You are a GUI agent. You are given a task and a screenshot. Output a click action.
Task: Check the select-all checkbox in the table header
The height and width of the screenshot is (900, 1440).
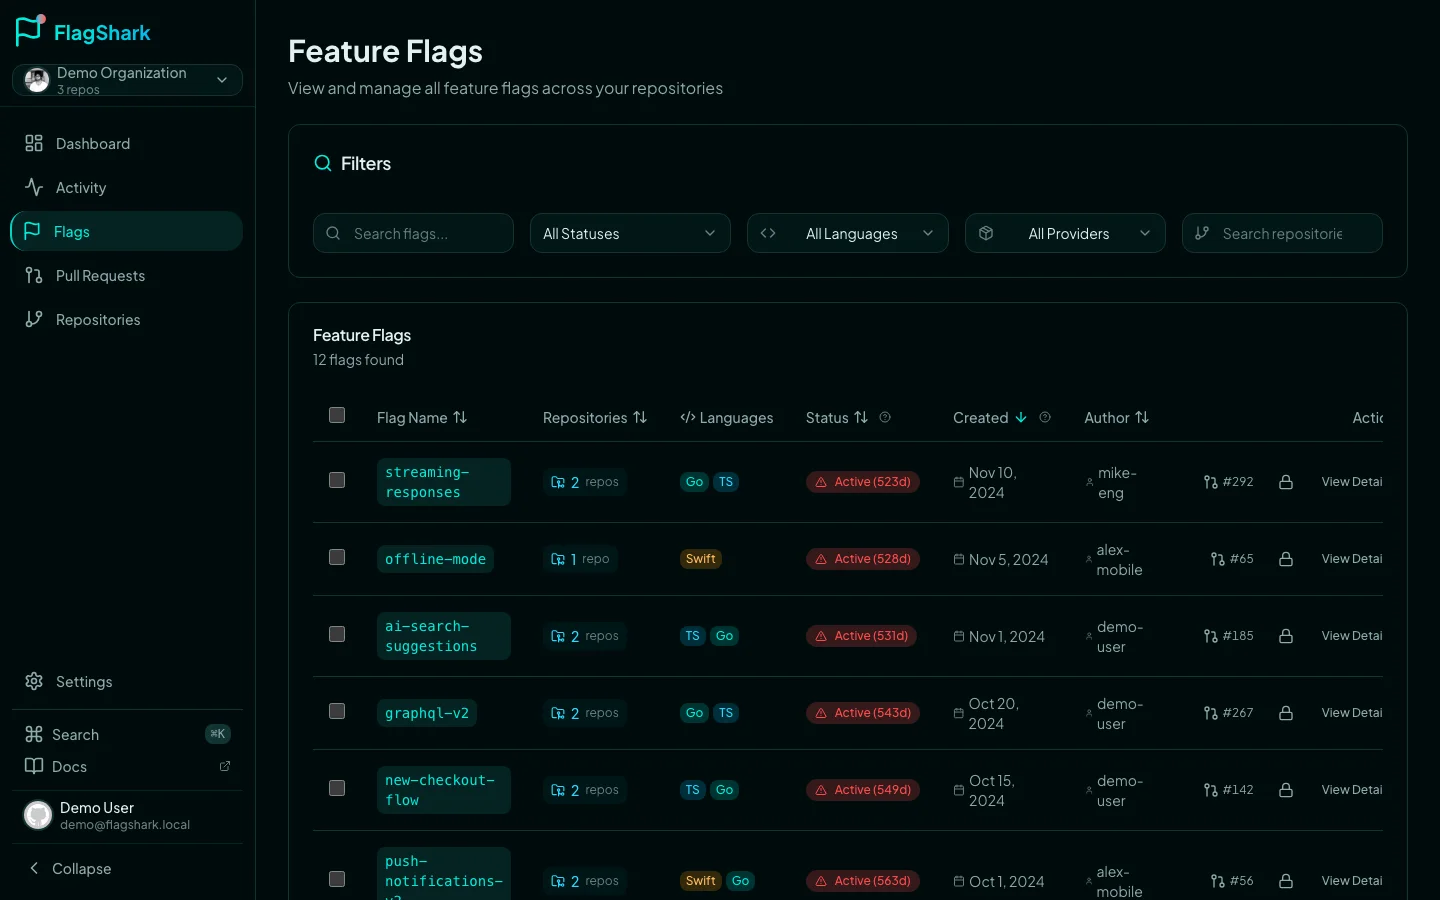(337, 415)
